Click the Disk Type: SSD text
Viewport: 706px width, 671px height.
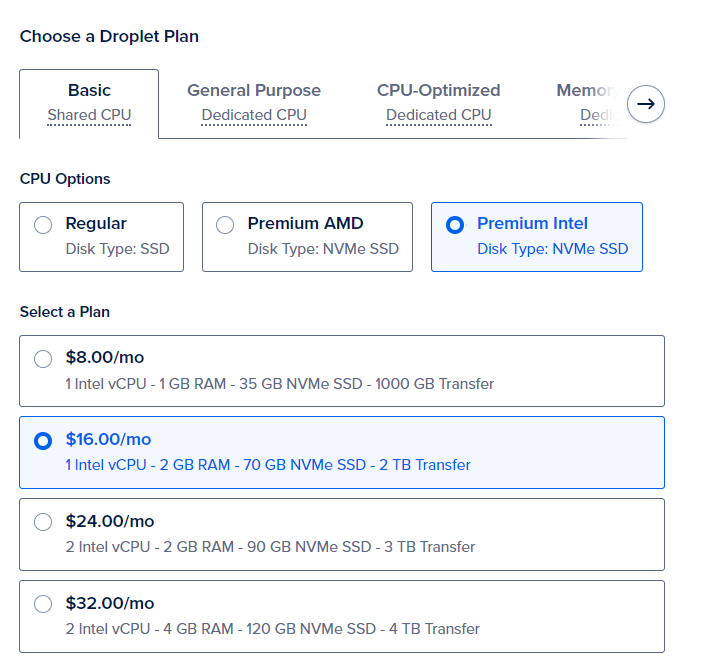coord(118,249)
